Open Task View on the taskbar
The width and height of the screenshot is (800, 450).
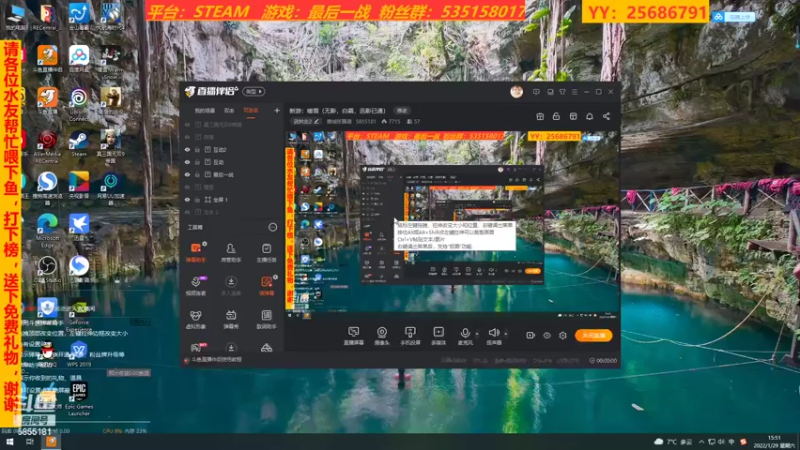(x=30, y=442)
